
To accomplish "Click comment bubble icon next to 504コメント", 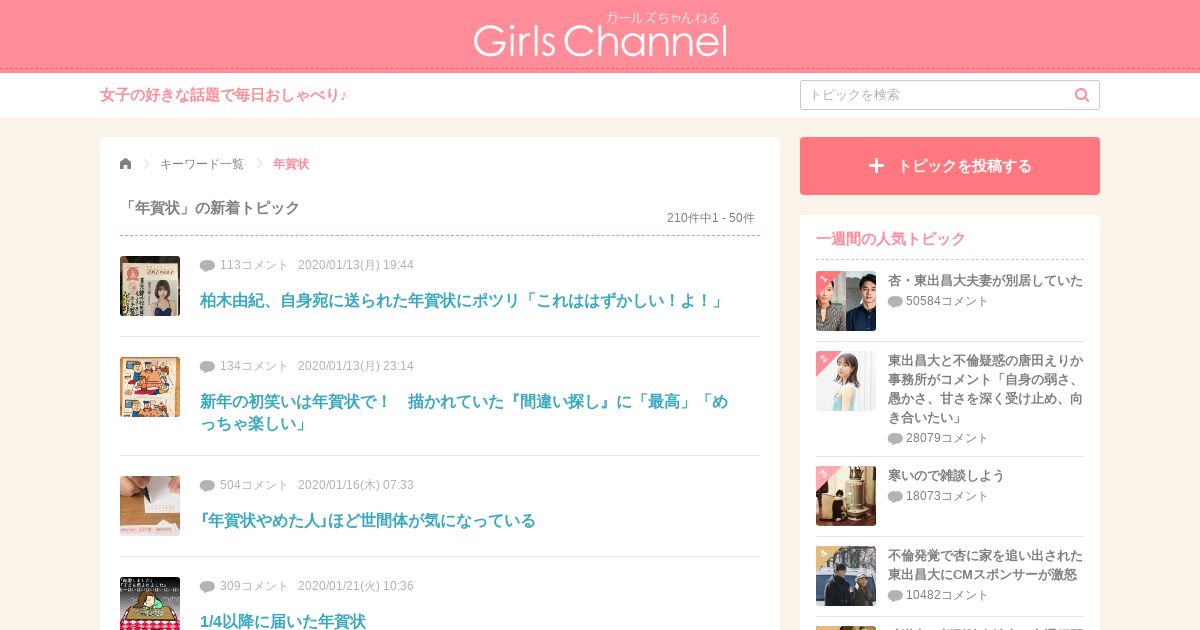I will coord(207,486).
